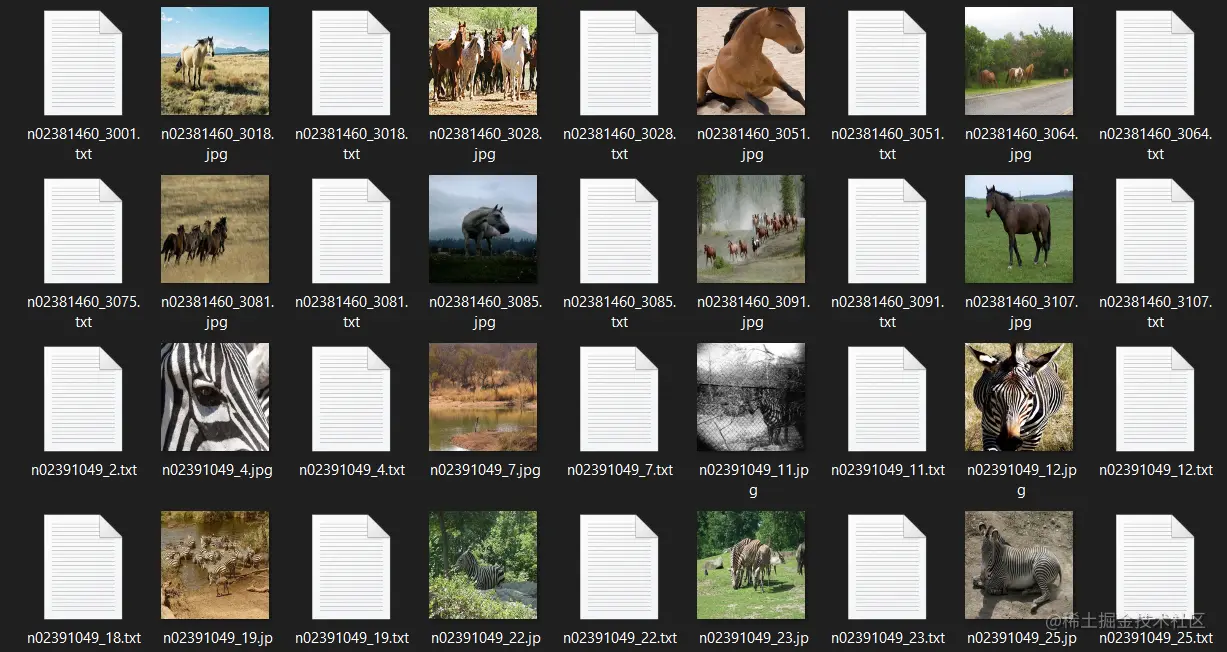
Task: Select the n02381460_3107.txt file icon
Action: 1155,229
